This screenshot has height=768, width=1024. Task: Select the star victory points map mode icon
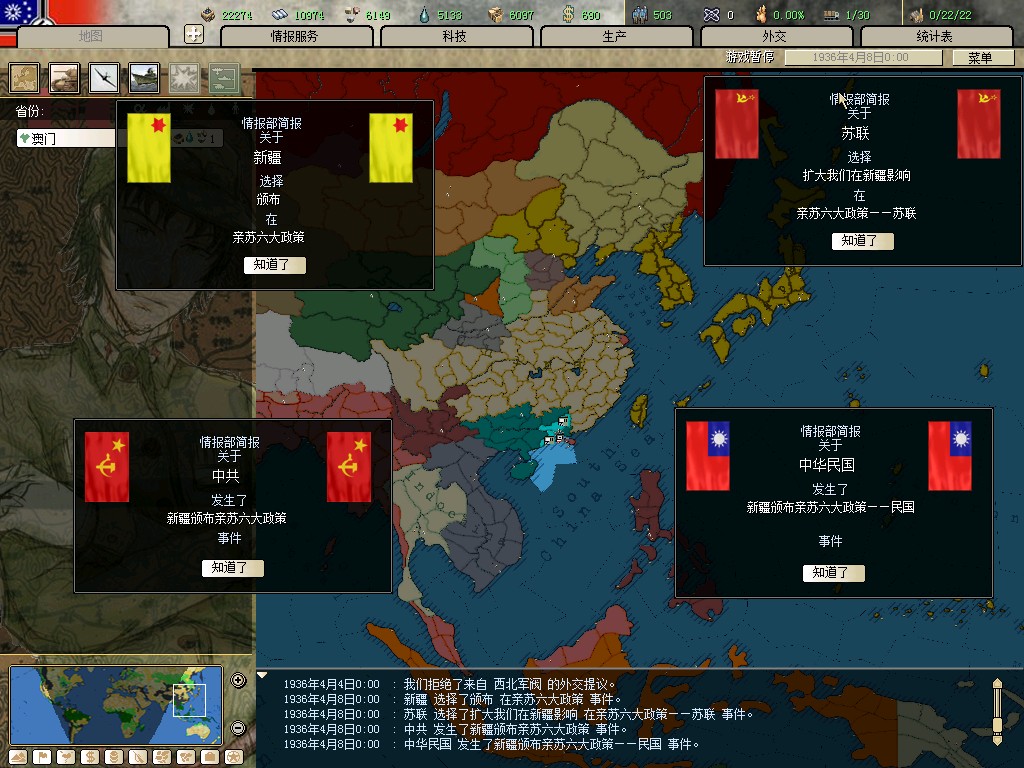click(x=234, y=758)
